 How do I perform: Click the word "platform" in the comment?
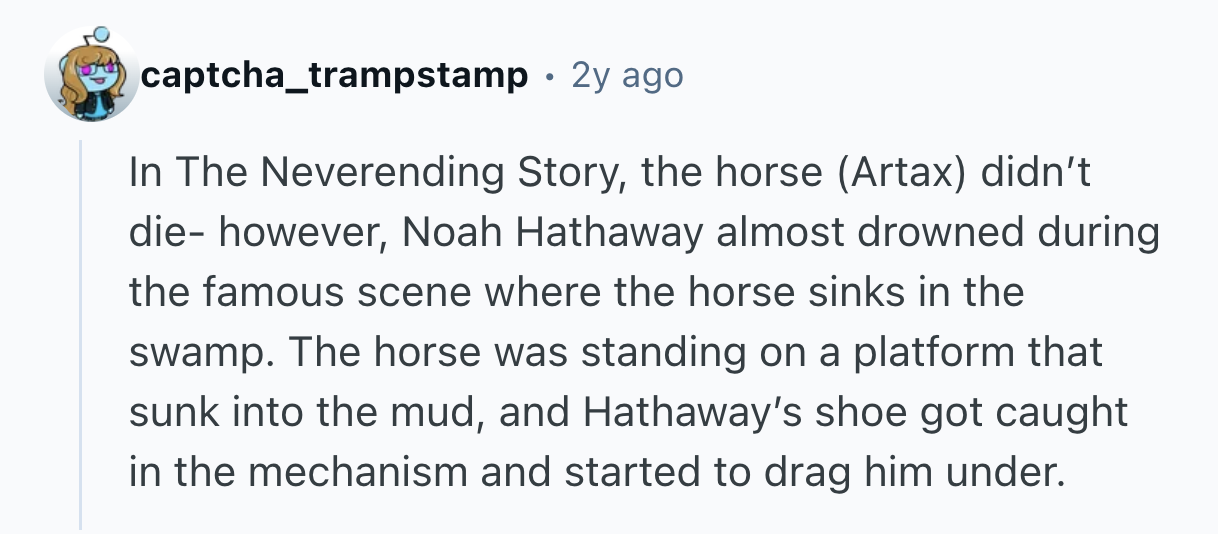[x=924, y=353]
